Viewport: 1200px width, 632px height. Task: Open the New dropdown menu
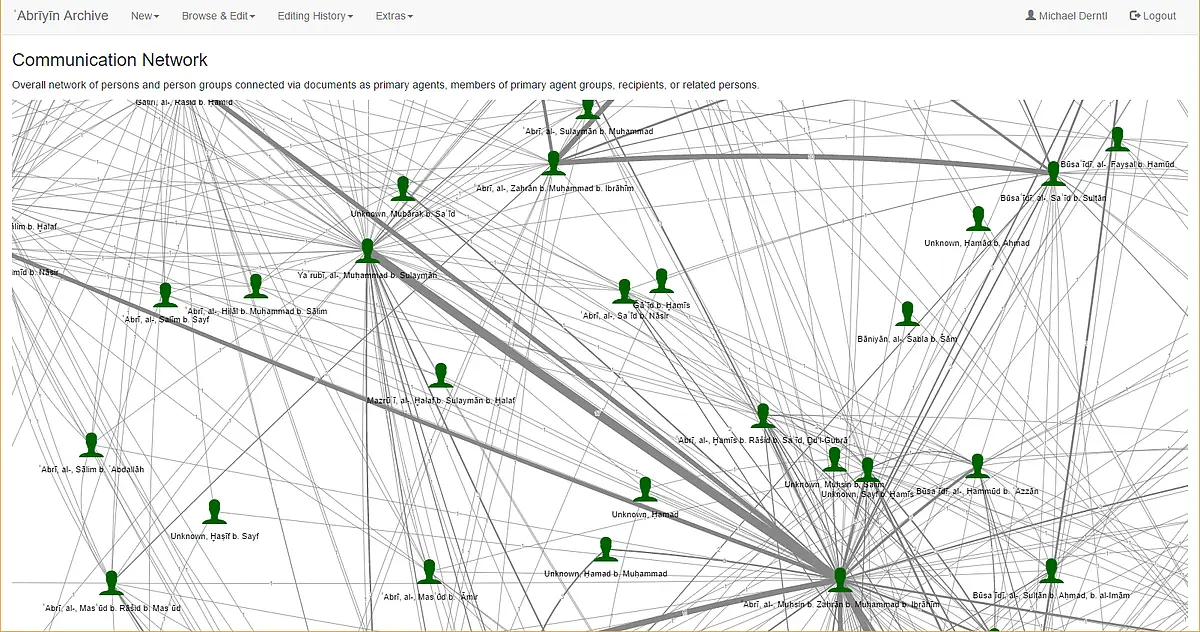coord(145,16)
